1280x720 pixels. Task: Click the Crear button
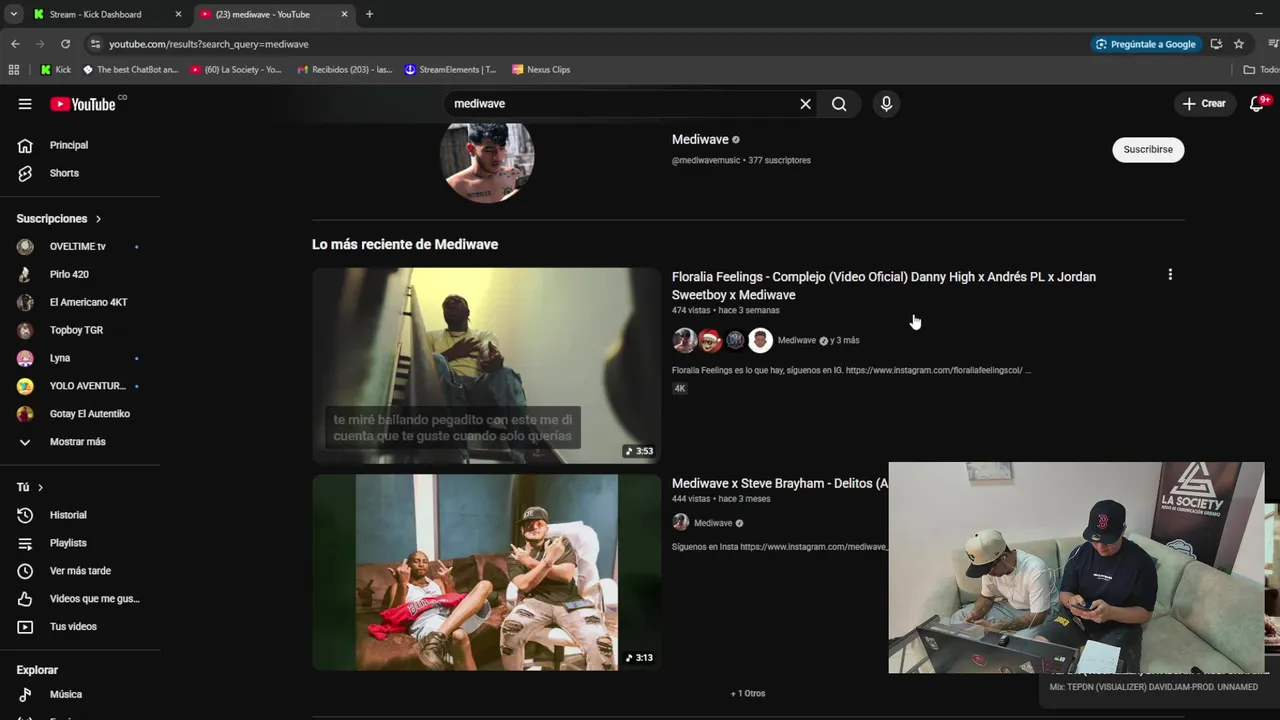(x=1204, y=104)
